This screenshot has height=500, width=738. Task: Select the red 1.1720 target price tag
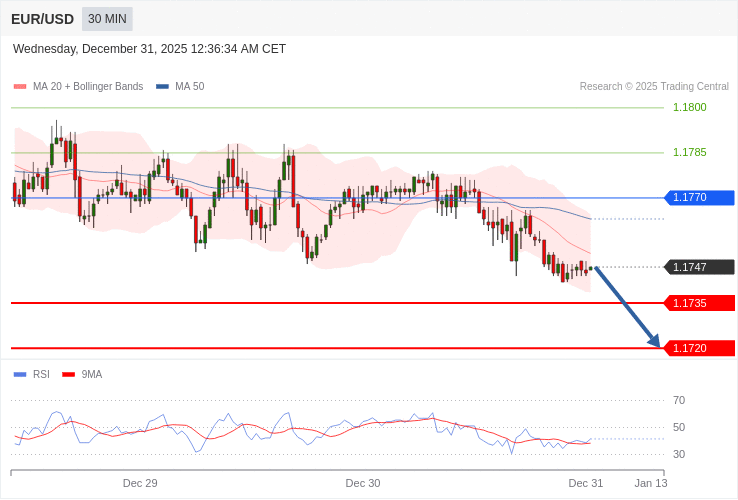699,348
